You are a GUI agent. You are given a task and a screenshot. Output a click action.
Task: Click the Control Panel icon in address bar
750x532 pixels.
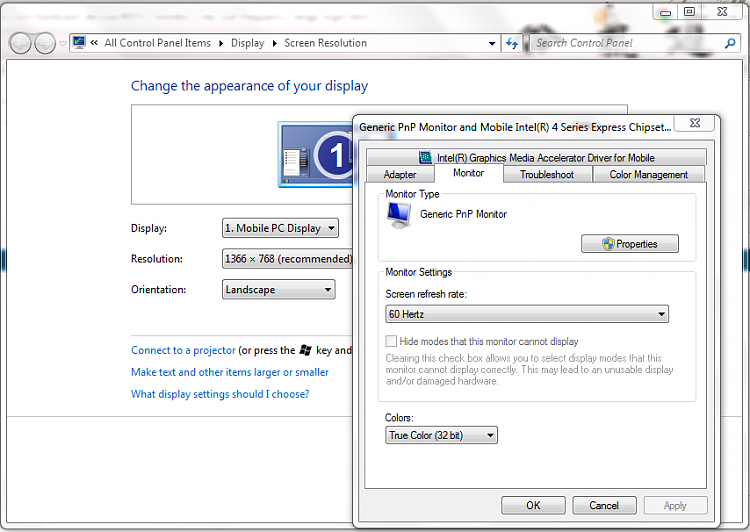[79, 43]
